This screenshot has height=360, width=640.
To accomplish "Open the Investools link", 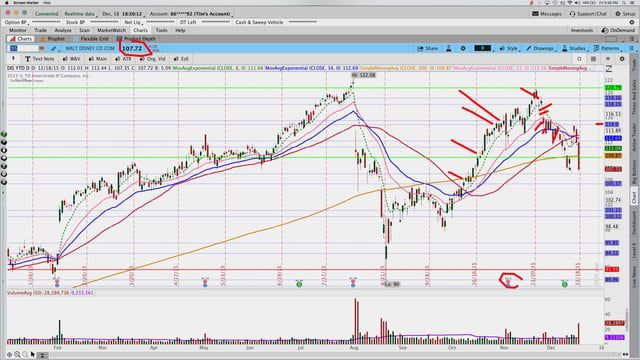I will point(582,30).
